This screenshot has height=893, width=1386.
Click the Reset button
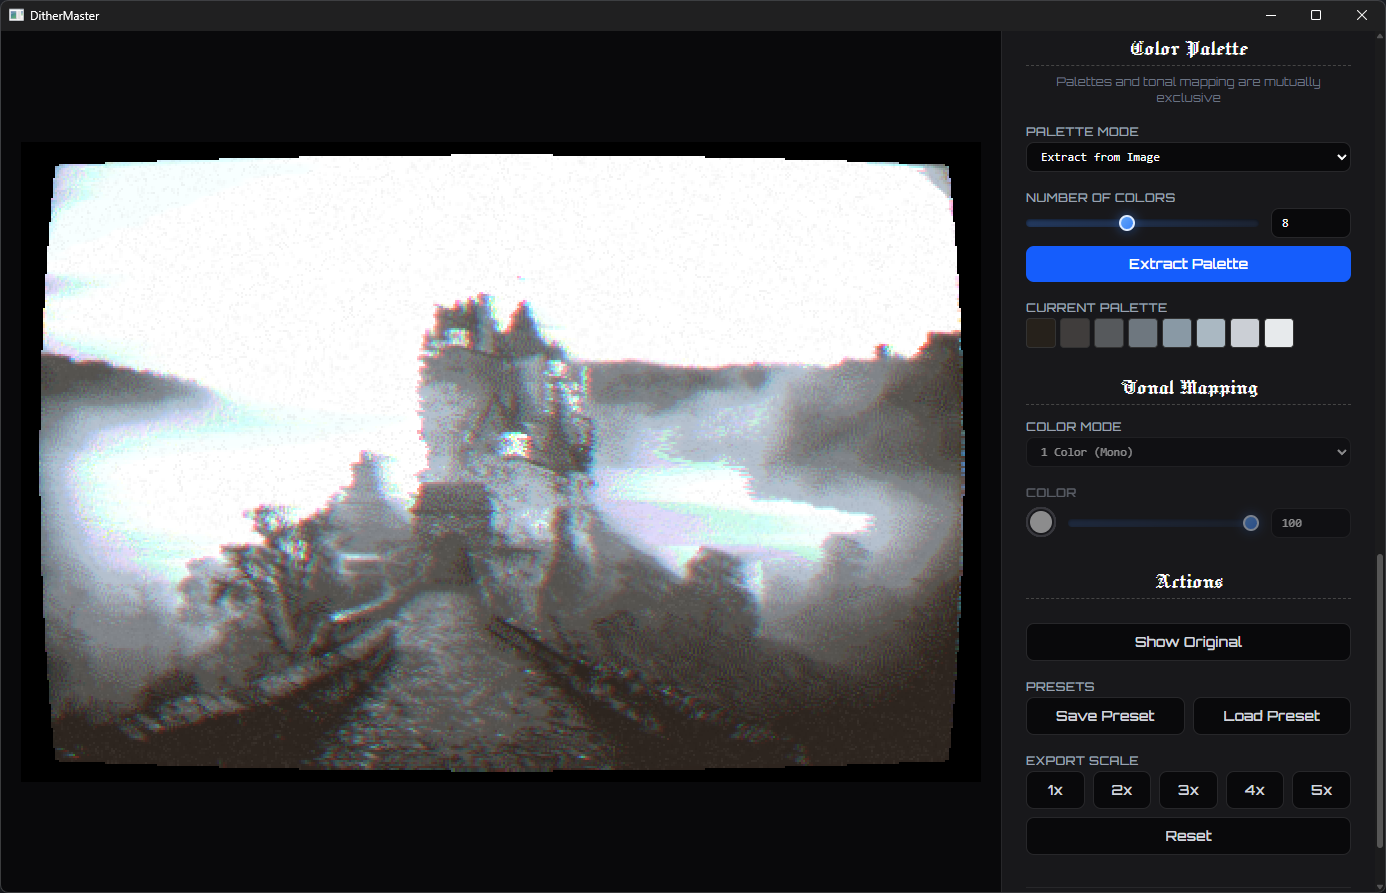(1188, 836)
